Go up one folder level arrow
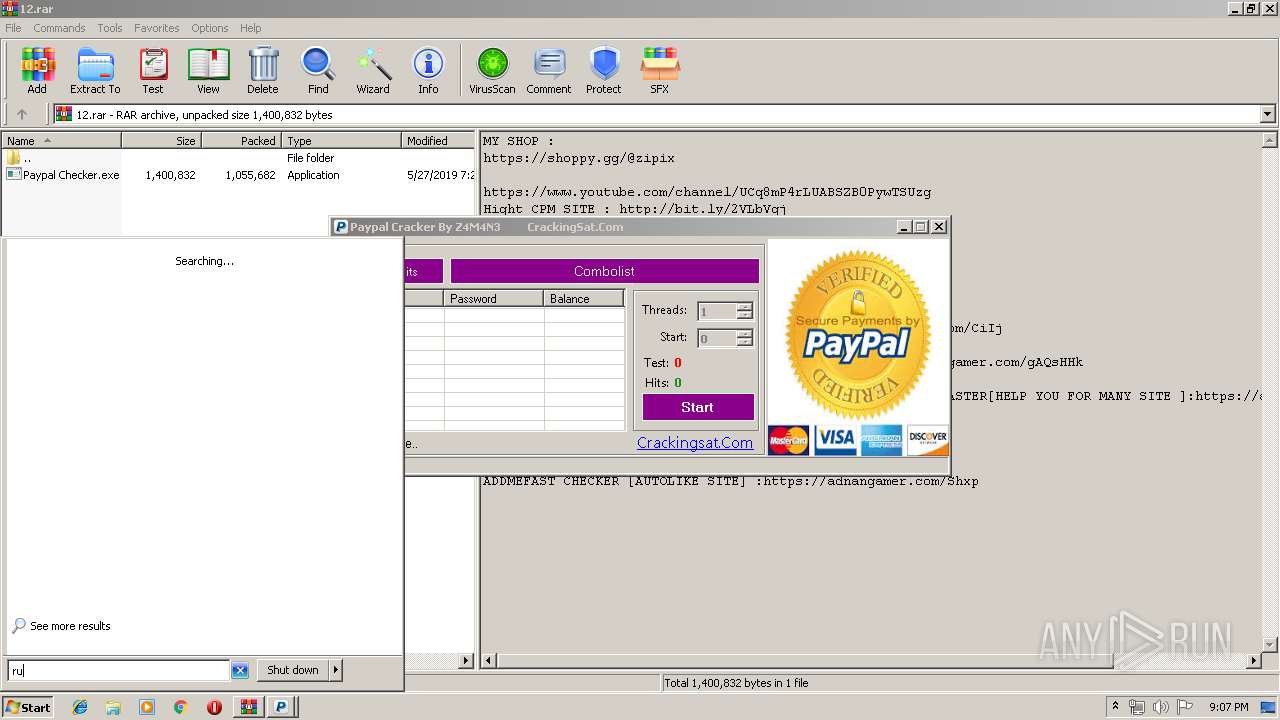 point(22,115)
